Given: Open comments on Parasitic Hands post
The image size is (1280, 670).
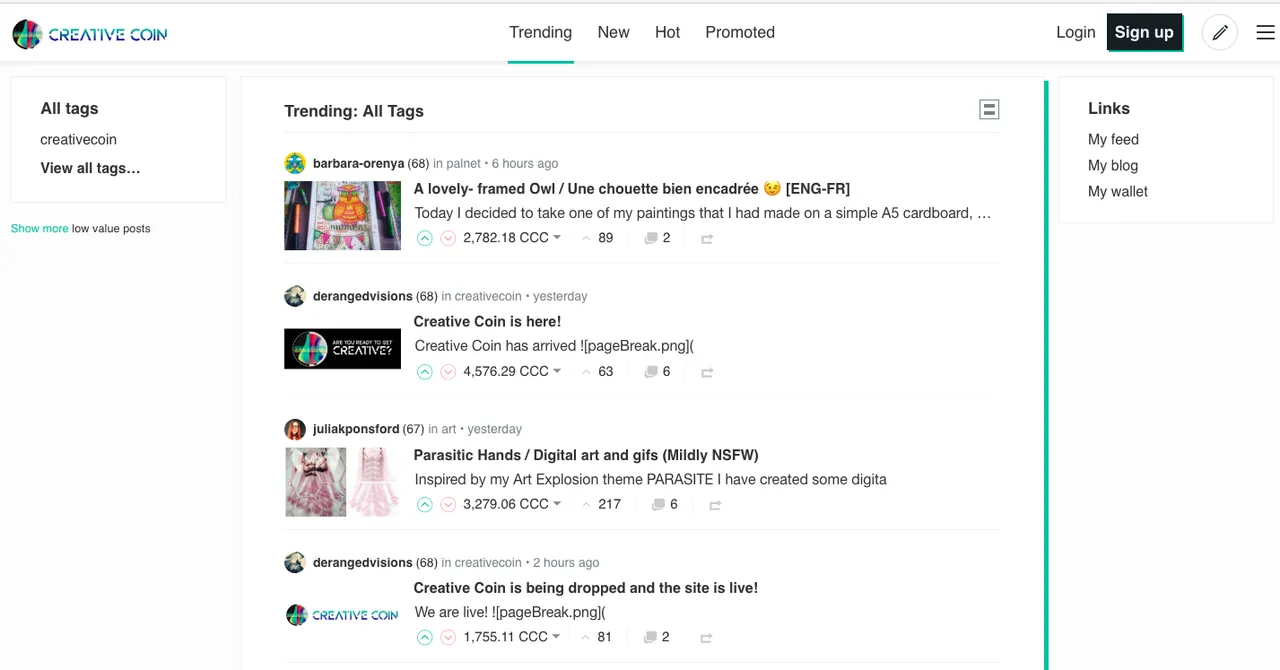Looking at the screenshot, I should (x=658, y=505).
